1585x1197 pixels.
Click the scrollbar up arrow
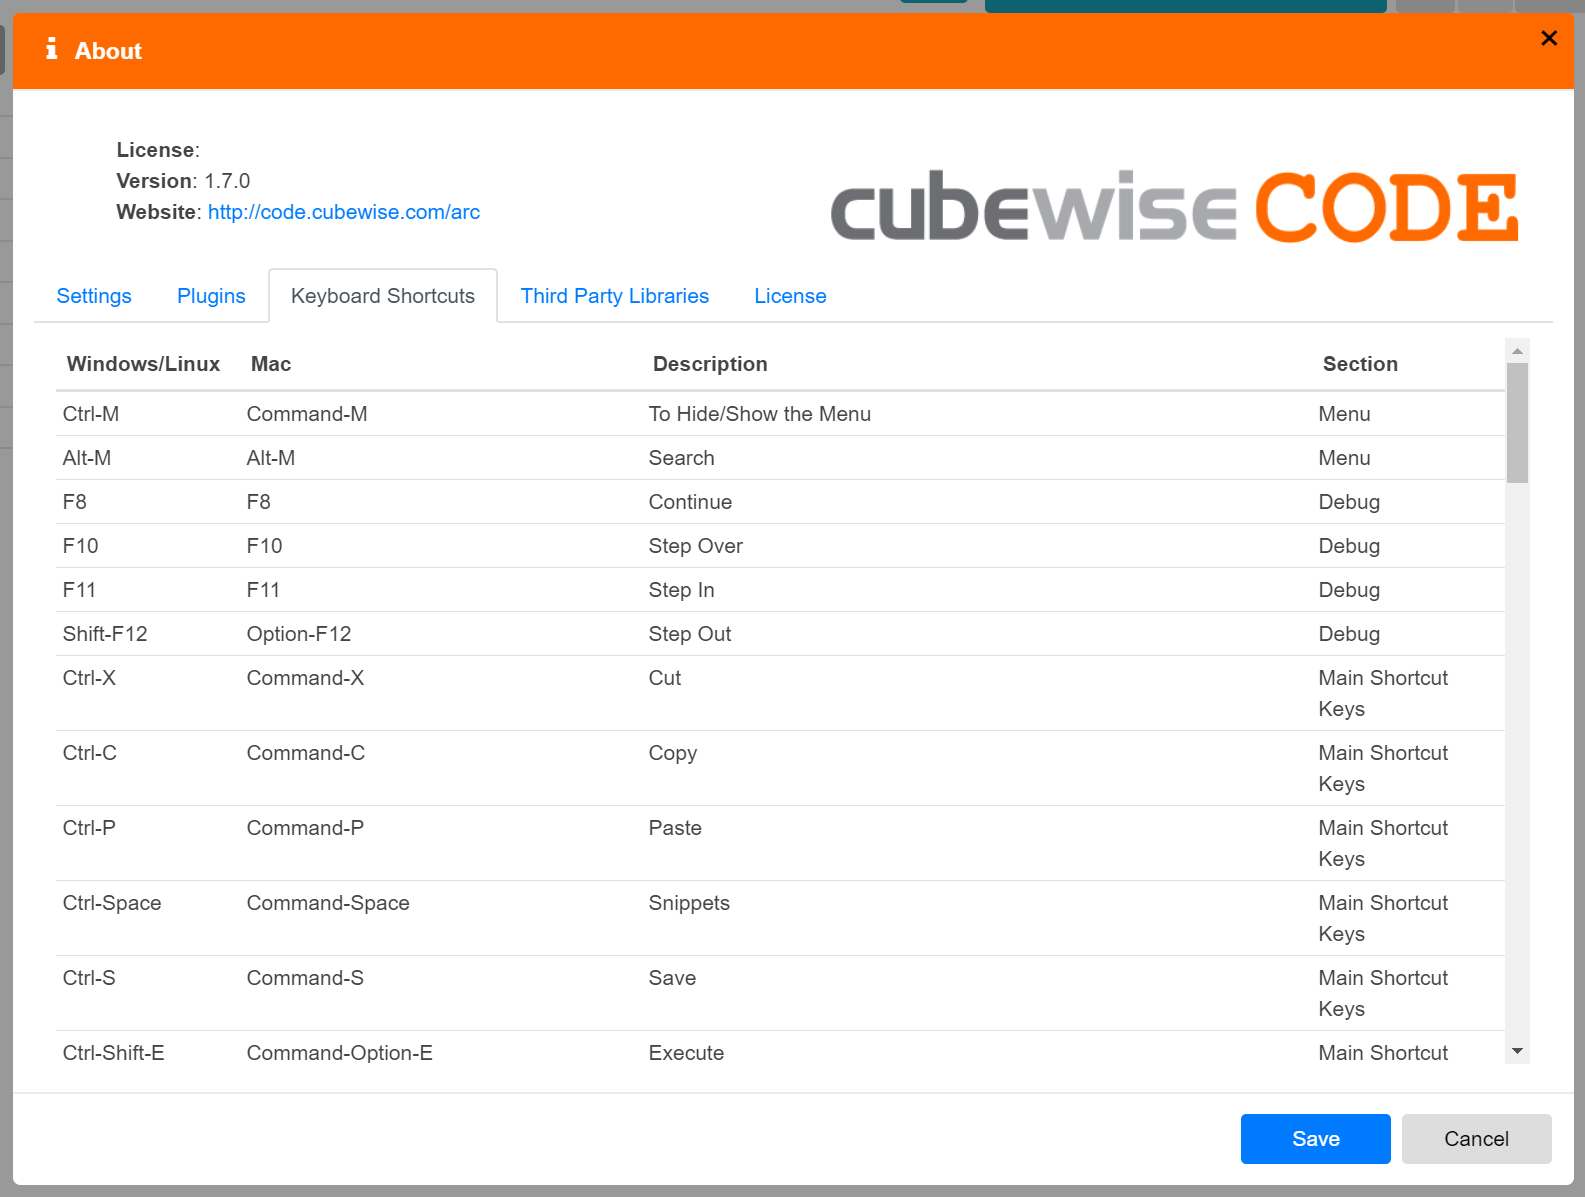pyautogui.click(x=1517, y=351)
